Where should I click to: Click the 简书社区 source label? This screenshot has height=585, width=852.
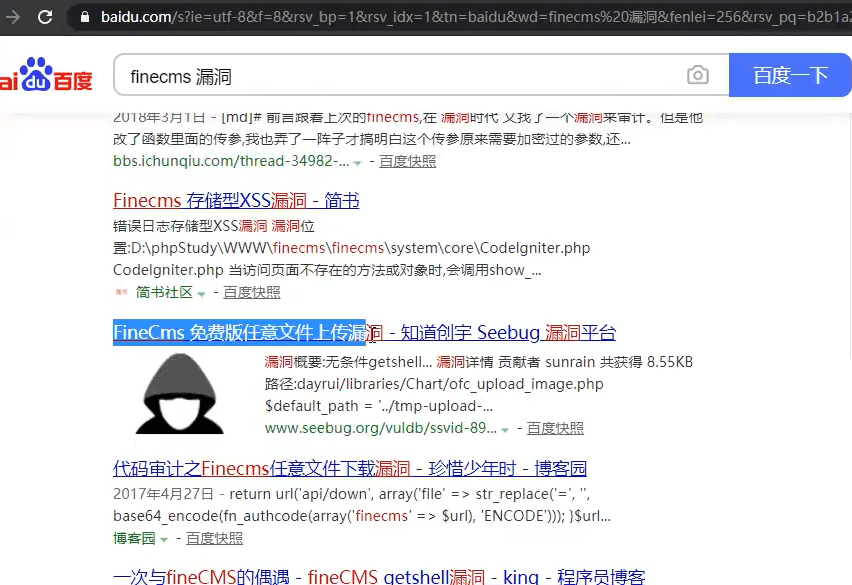pos(164,292)
